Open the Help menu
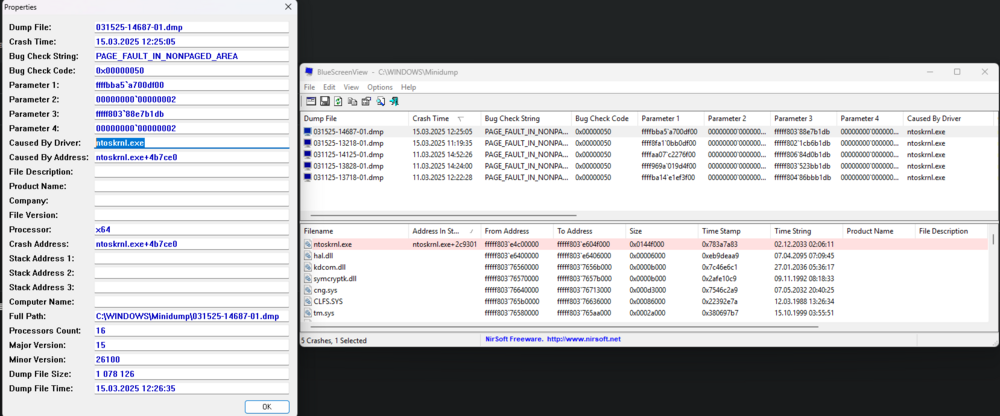Image resolution: width=1000 pixels, height=416 pixels. point(409,87)
